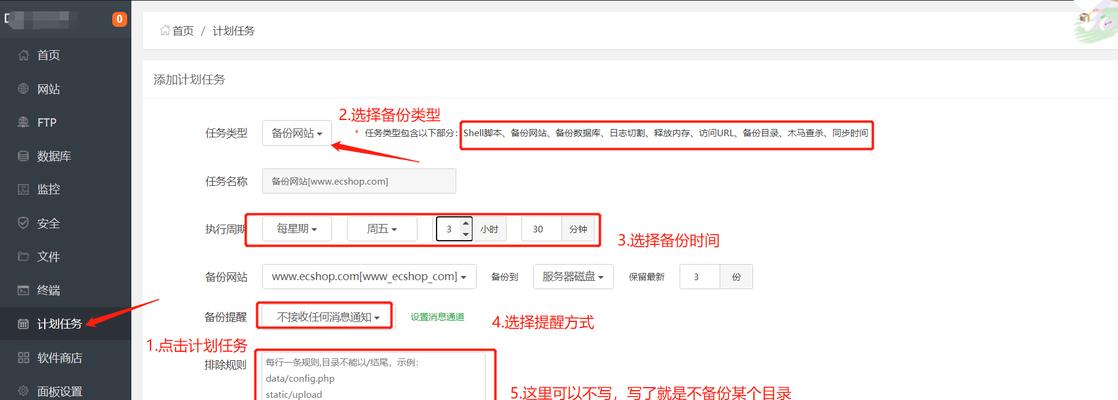Open the 不接收任何消息通知 reminder dropdown
Image resolution: width=1118 pixels, height=400 pixels.
click(327, 317)
